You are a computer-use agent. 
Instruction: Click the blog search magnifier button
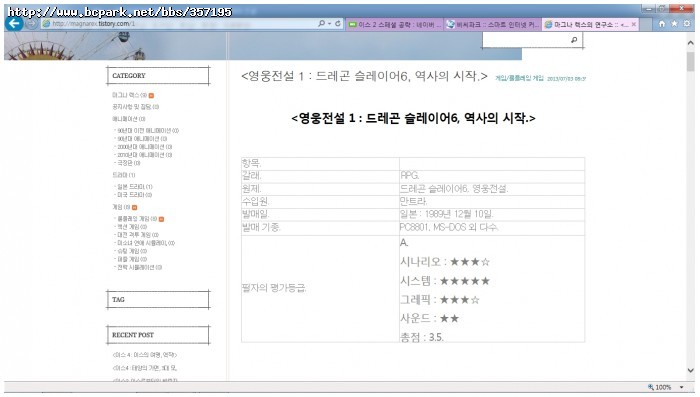574,40
